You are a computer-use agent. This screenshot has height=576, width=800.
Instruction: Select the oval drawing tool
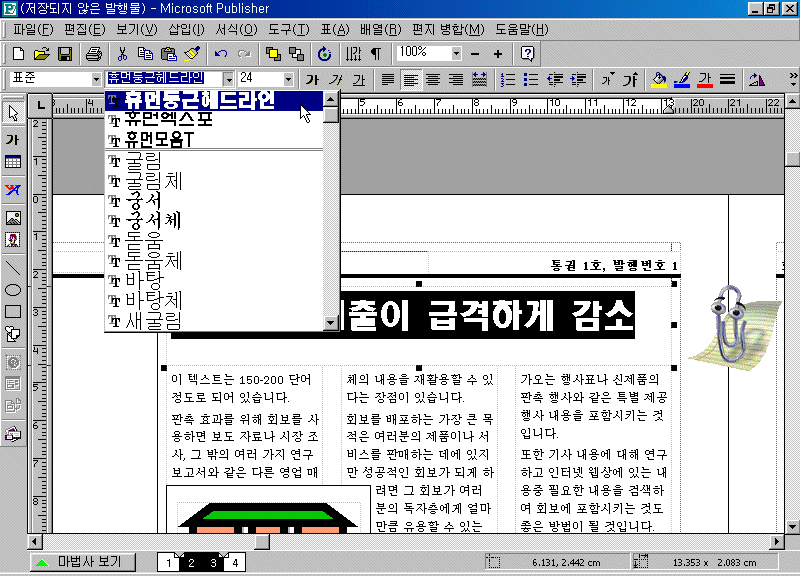(13, 290)
